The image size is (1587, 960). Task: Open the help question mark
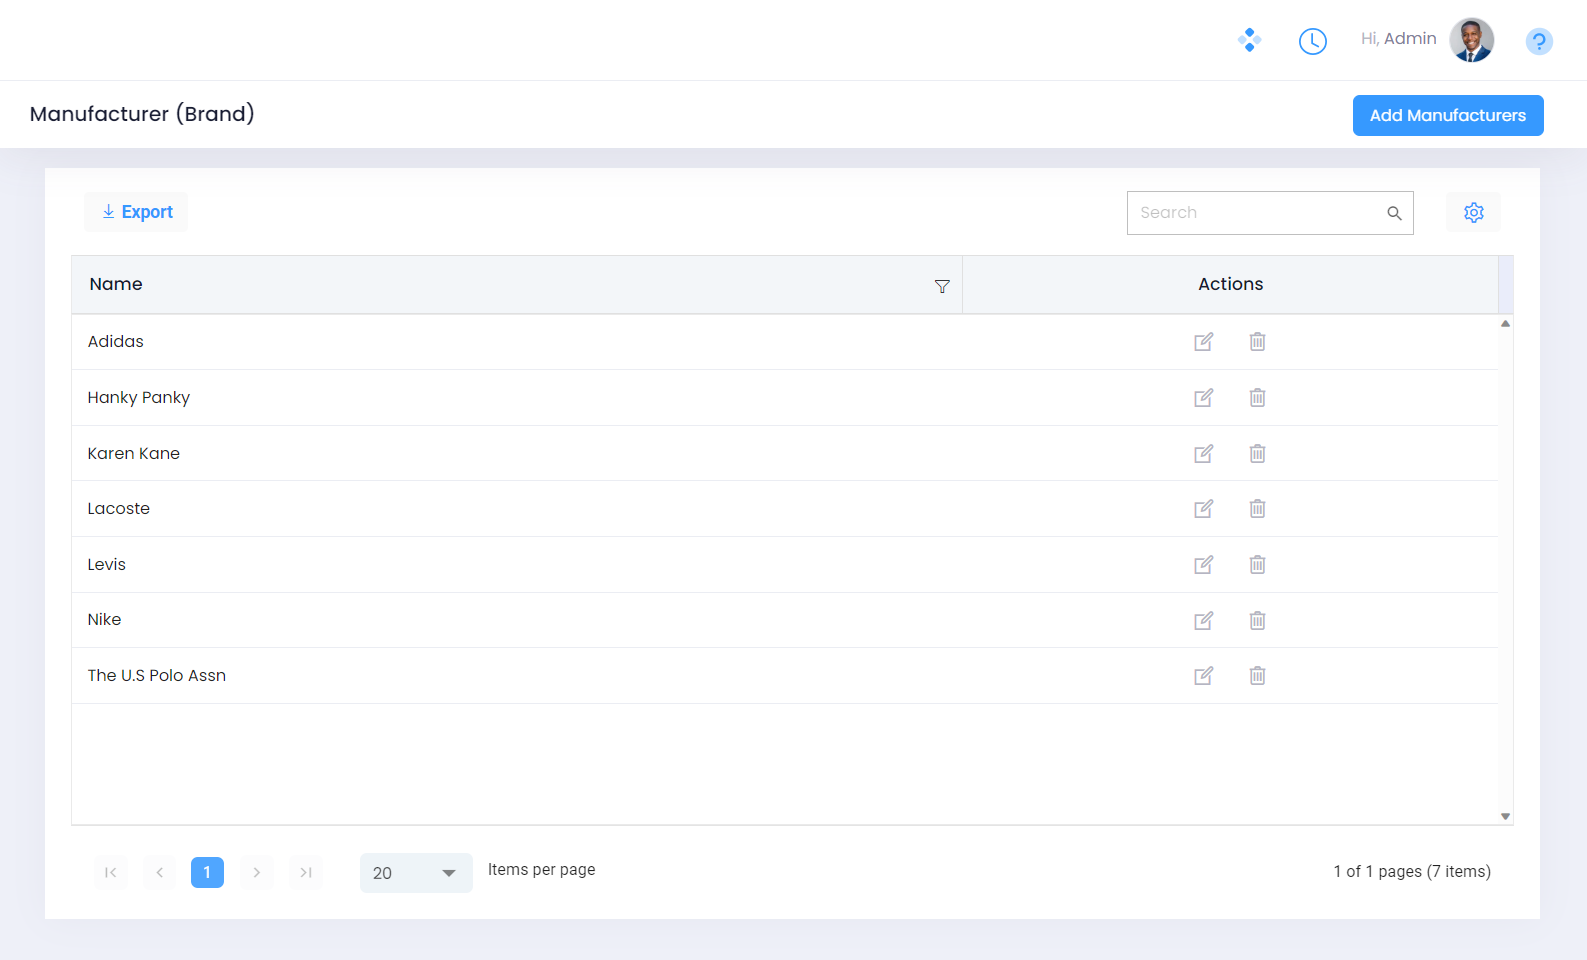(x=1539, y=41)
